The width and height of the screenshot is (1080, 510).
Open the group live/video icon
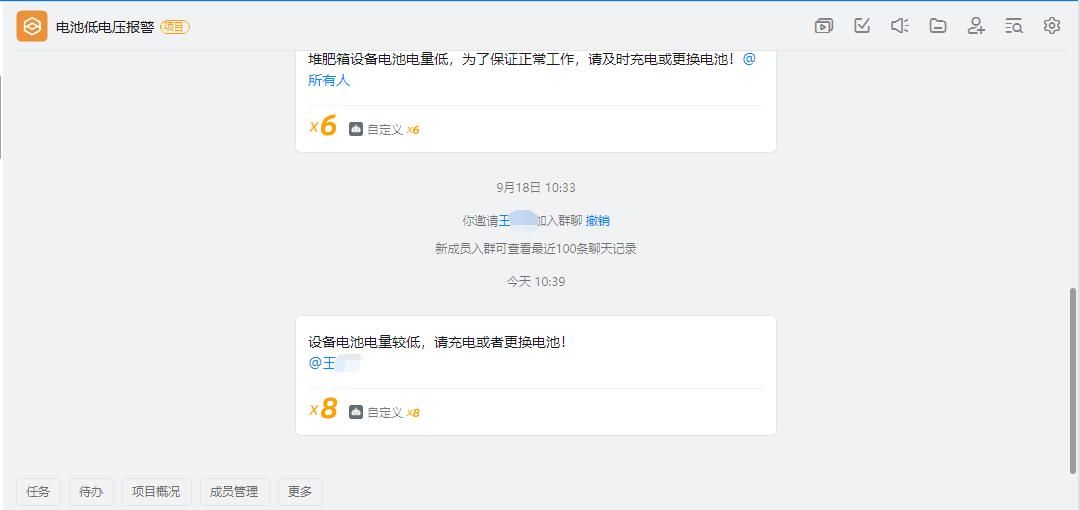click(824, 26)
